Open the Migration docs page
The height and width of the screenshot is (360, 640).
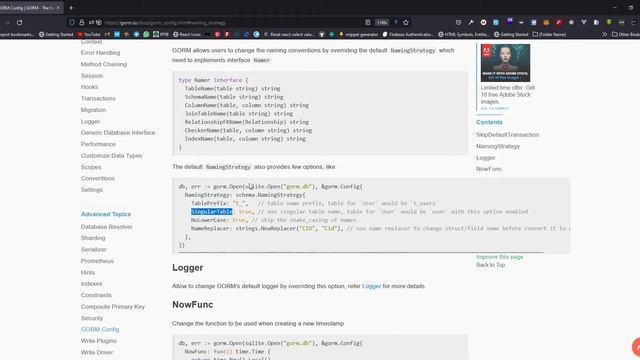coord(93,110)
